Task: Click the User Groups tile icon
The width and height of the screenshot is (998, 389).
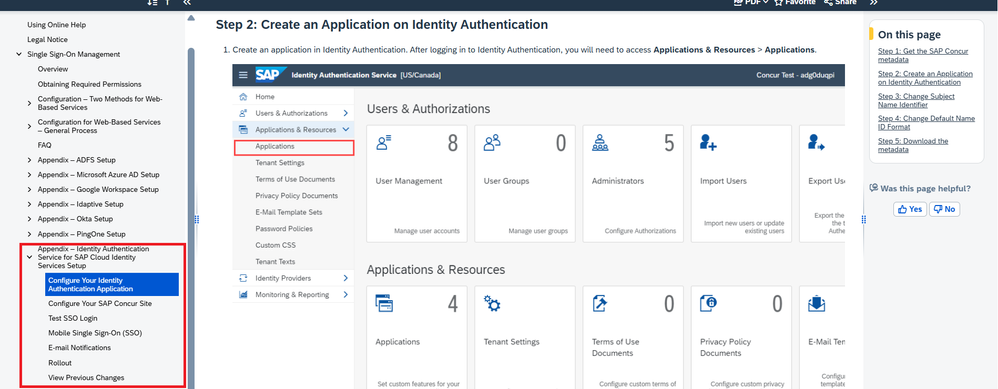Action: pos(492,143)
